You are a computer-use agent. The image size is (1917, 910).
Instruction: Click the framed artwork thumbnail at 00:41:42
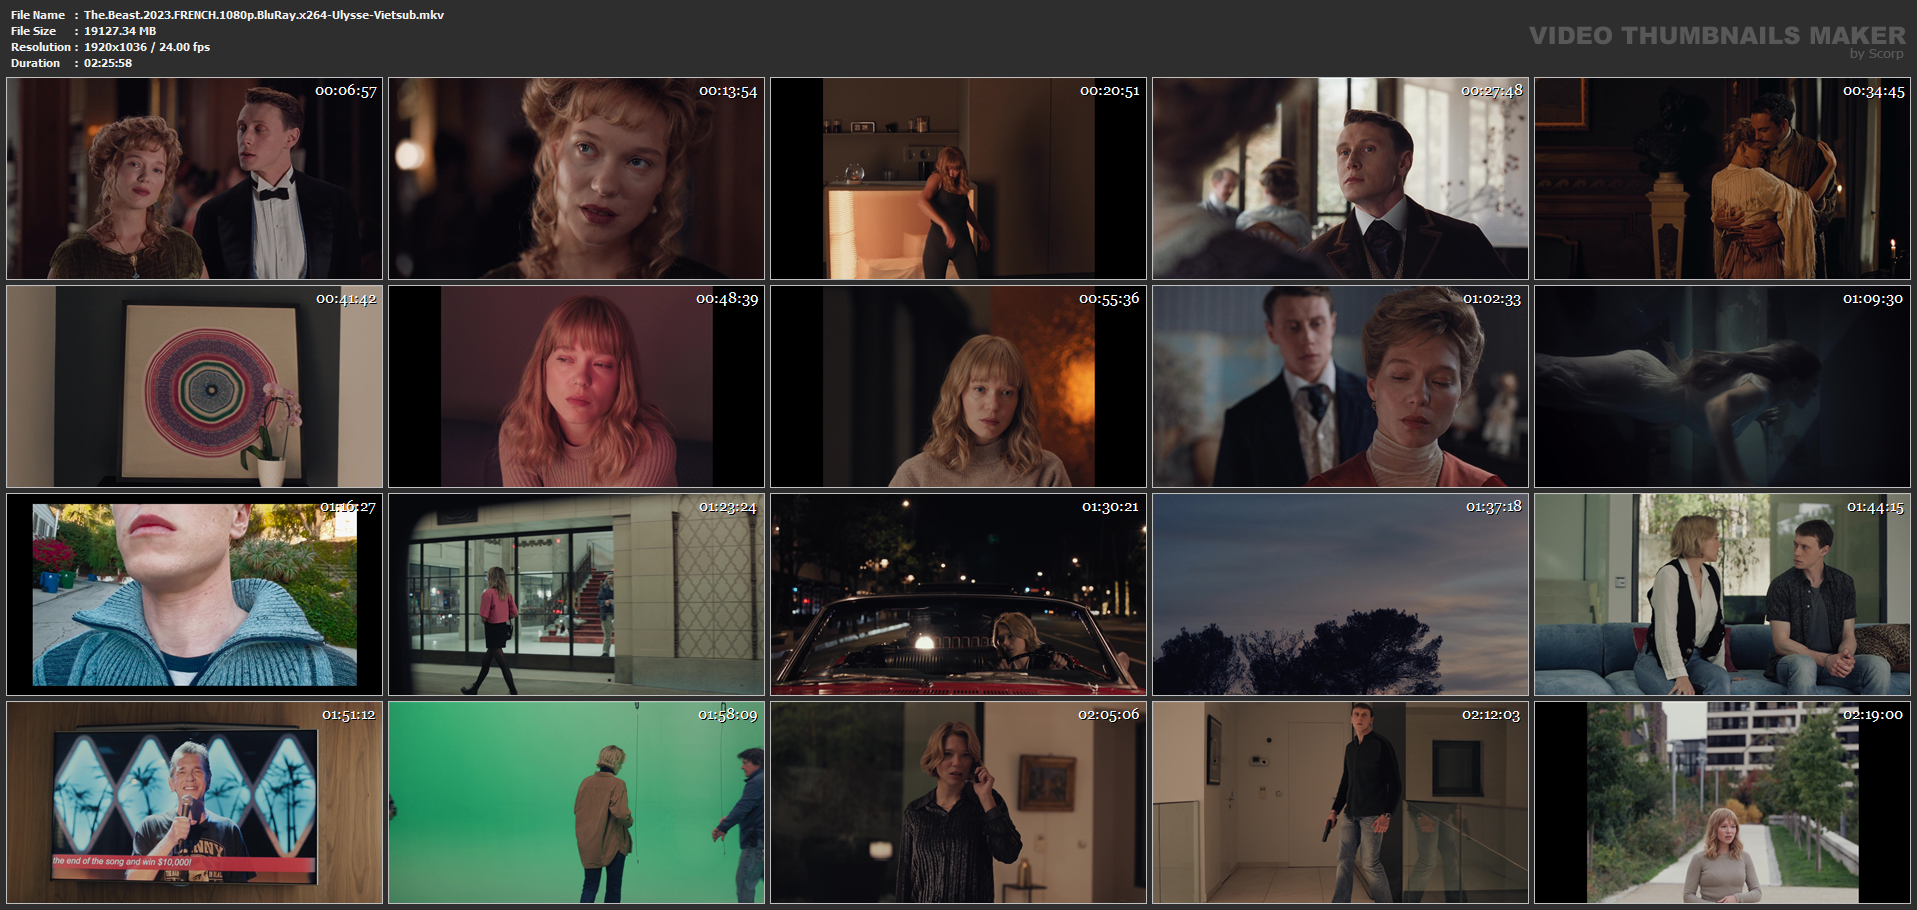coord(194,386)
